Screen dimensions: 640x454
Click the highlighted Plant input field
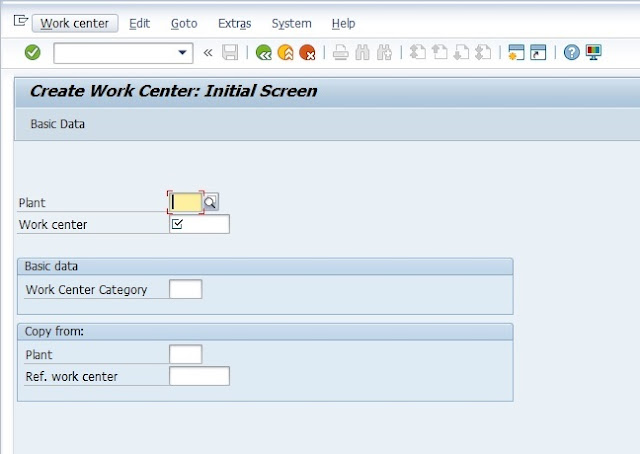coord(186,202)
